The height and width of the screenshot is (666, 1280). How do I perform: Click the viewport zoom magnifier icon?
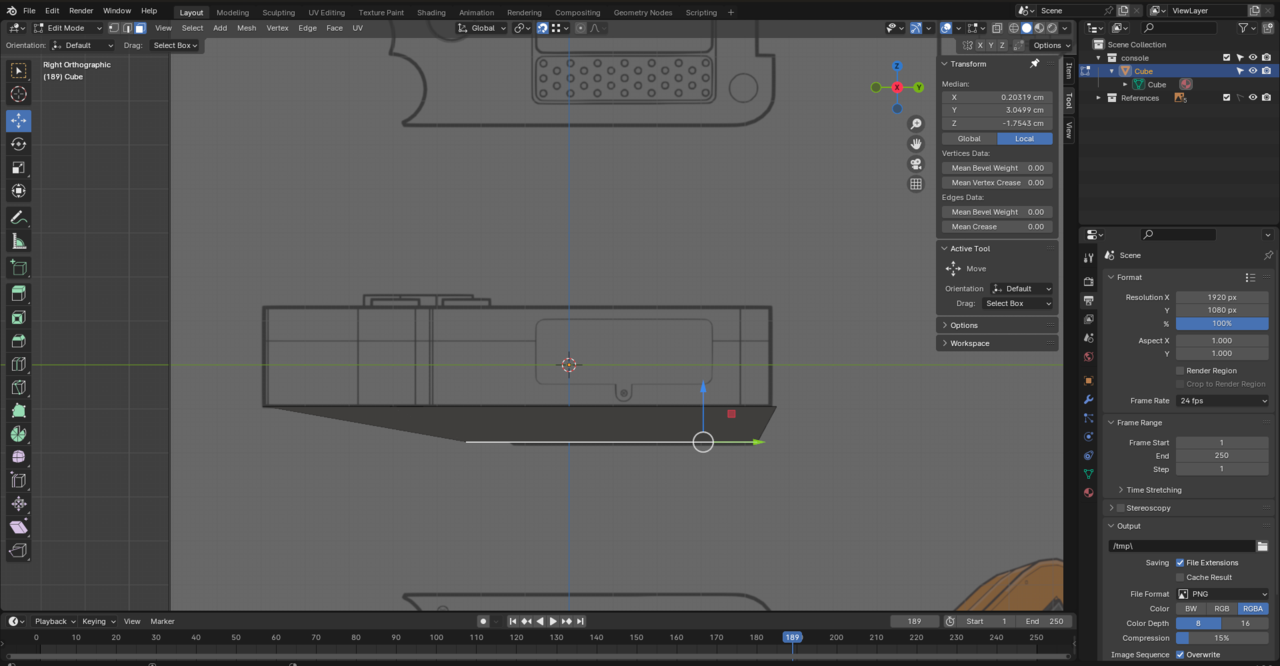click(x=916, y=123)
